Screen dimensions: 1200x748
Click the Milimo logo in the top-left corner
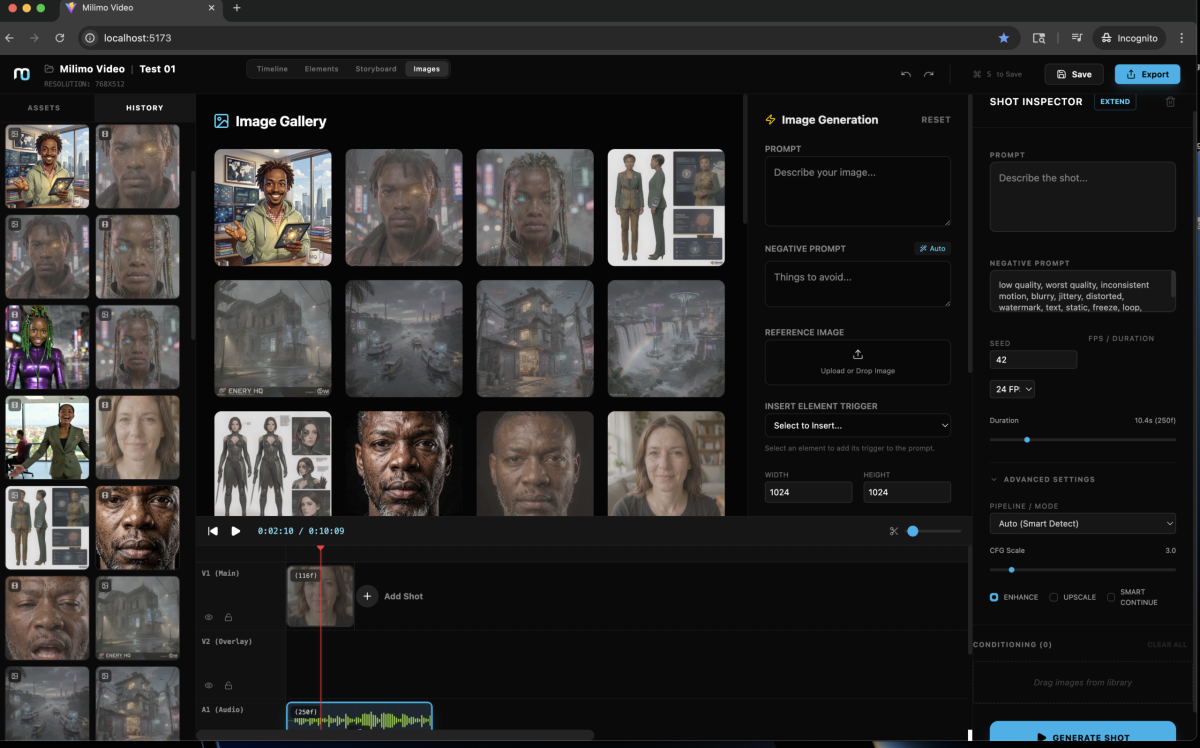click(x=19, y=73)
